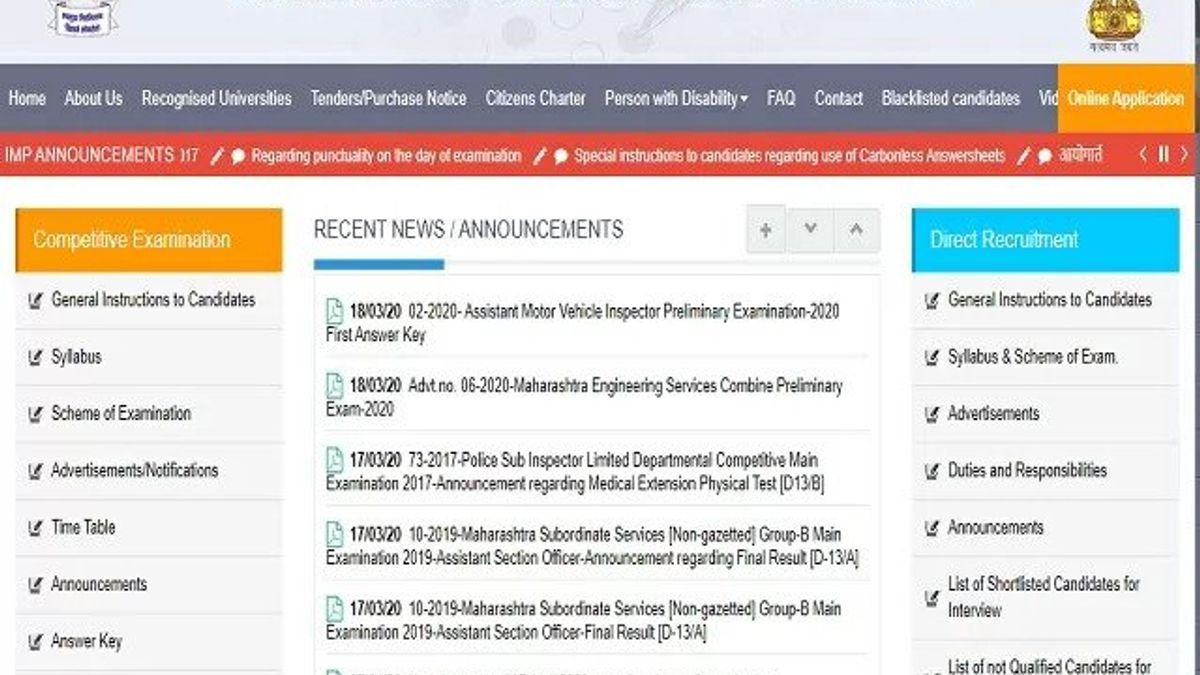The width and height of the screenshot is (1200, 675).
Task: Open Tenders/Purchase Notice
Action: click(x=388, y=98)
